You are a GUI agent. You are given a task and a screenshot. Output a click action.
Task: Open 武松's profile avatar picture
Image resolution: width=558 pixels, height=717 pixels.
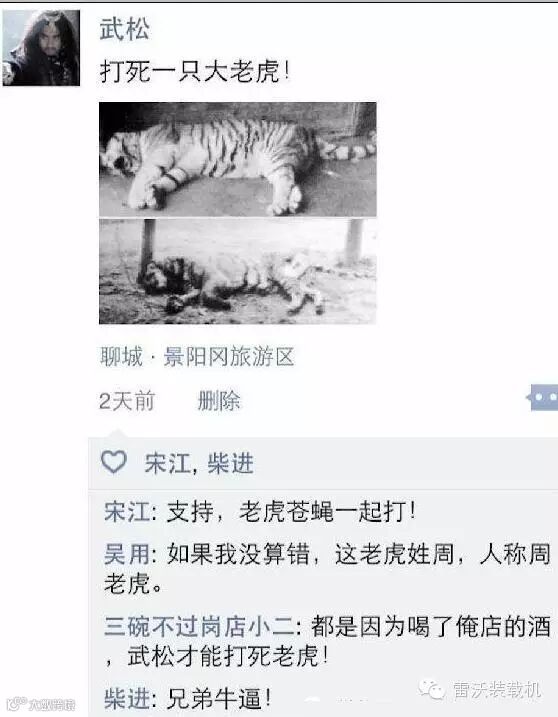click(x=41, y=48)
